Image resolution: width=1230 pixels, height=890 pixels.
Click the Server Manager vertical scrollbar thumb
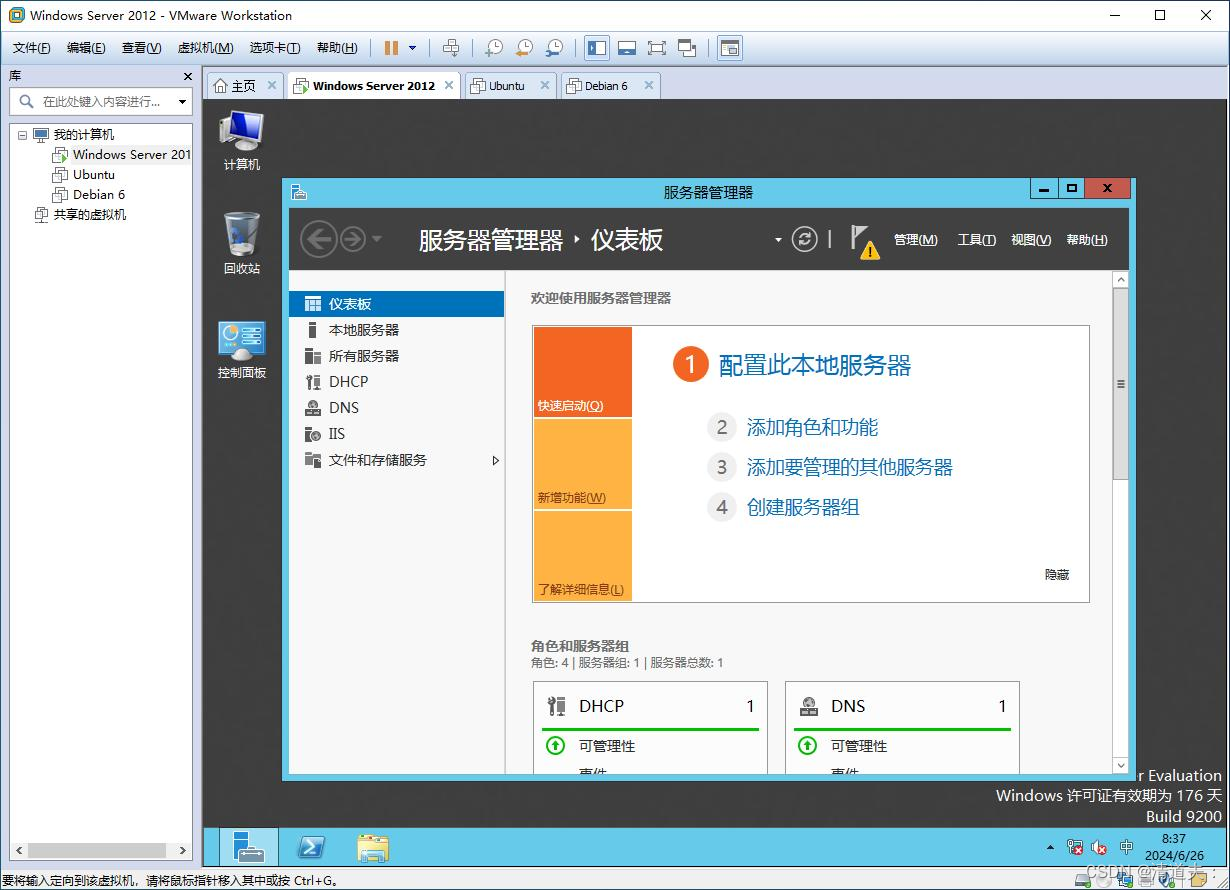1121,385
